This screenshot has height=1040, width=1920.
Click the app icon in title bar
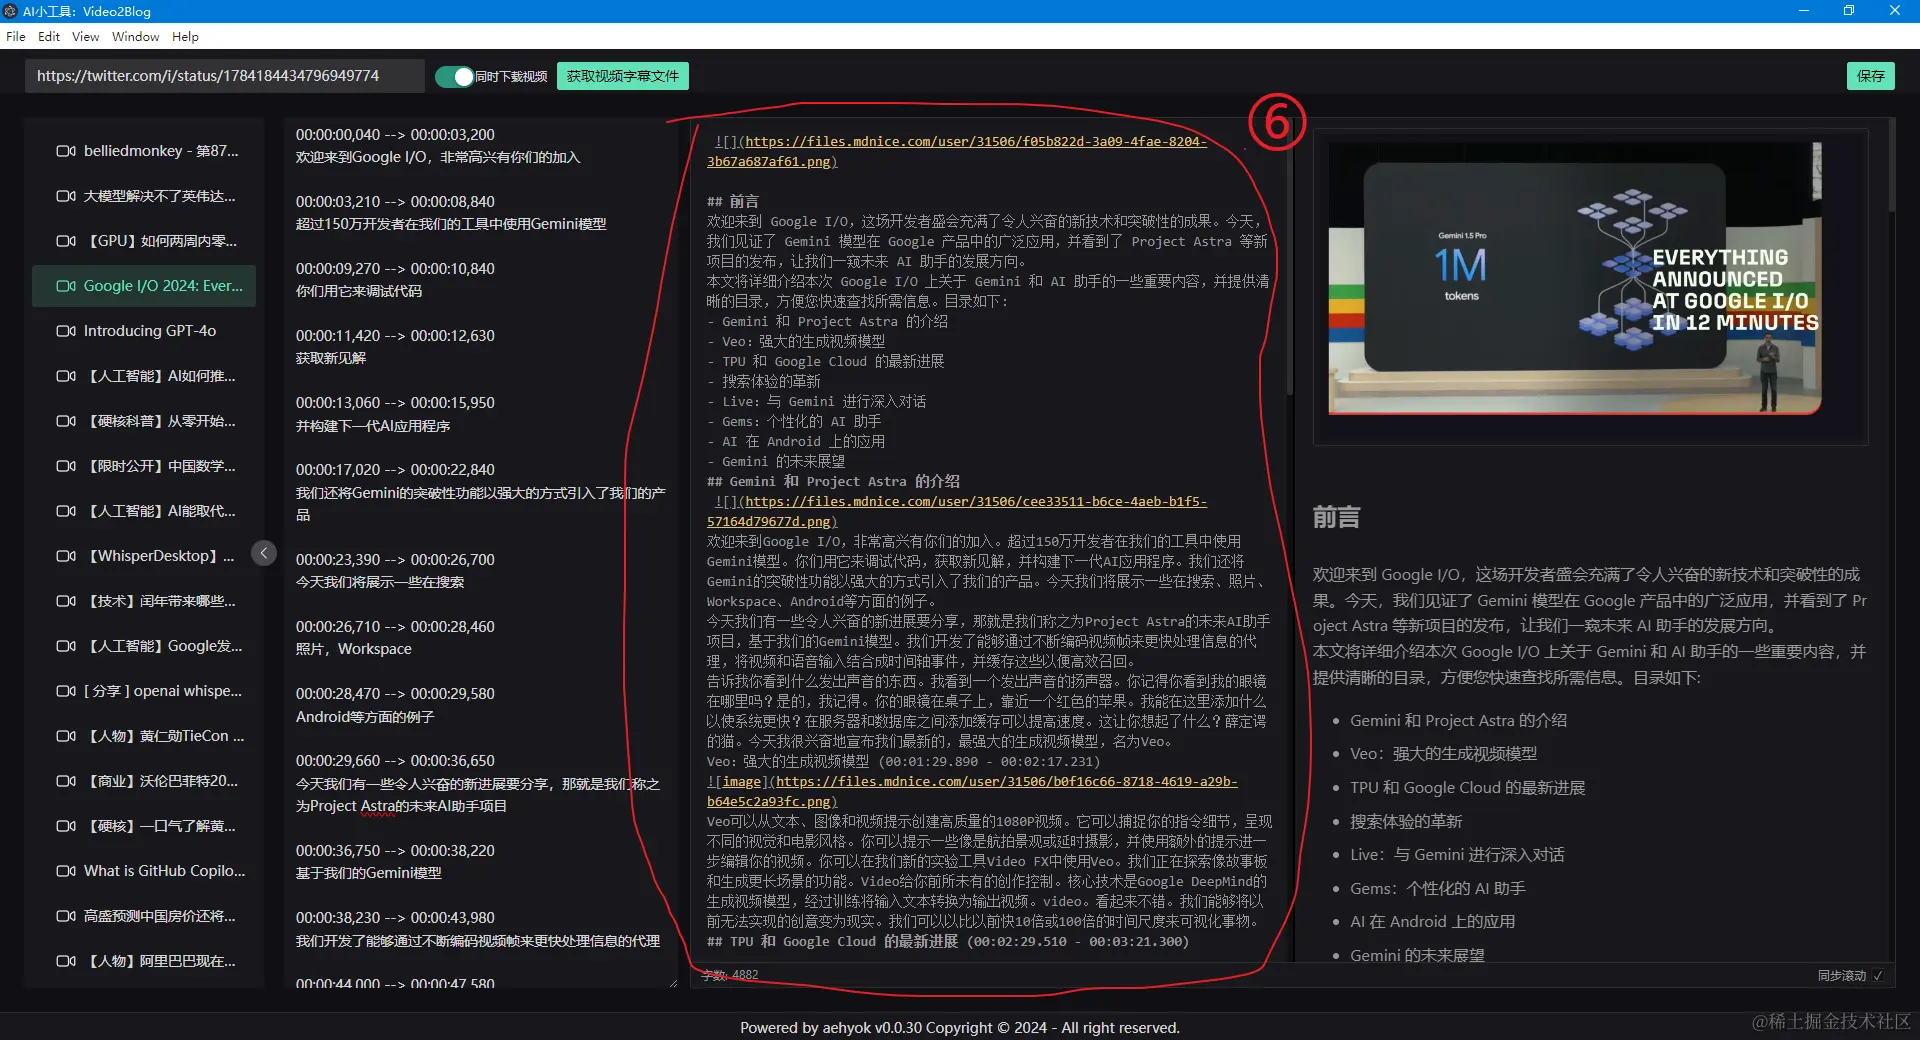10,11
